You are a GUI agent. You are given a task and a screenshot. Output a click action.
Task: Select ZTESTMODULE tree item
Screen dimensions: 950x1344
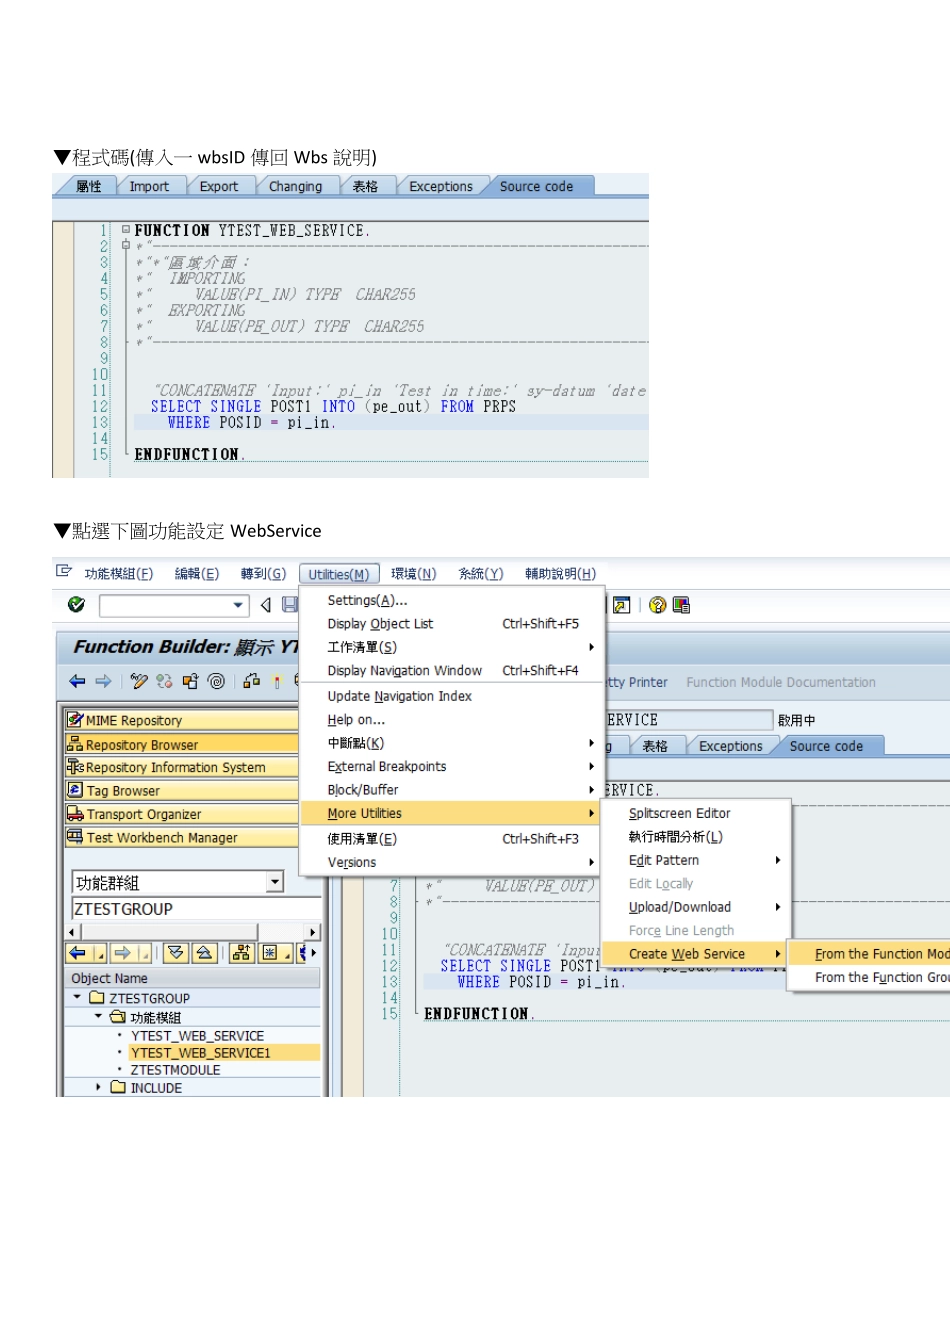[175, 1069]
